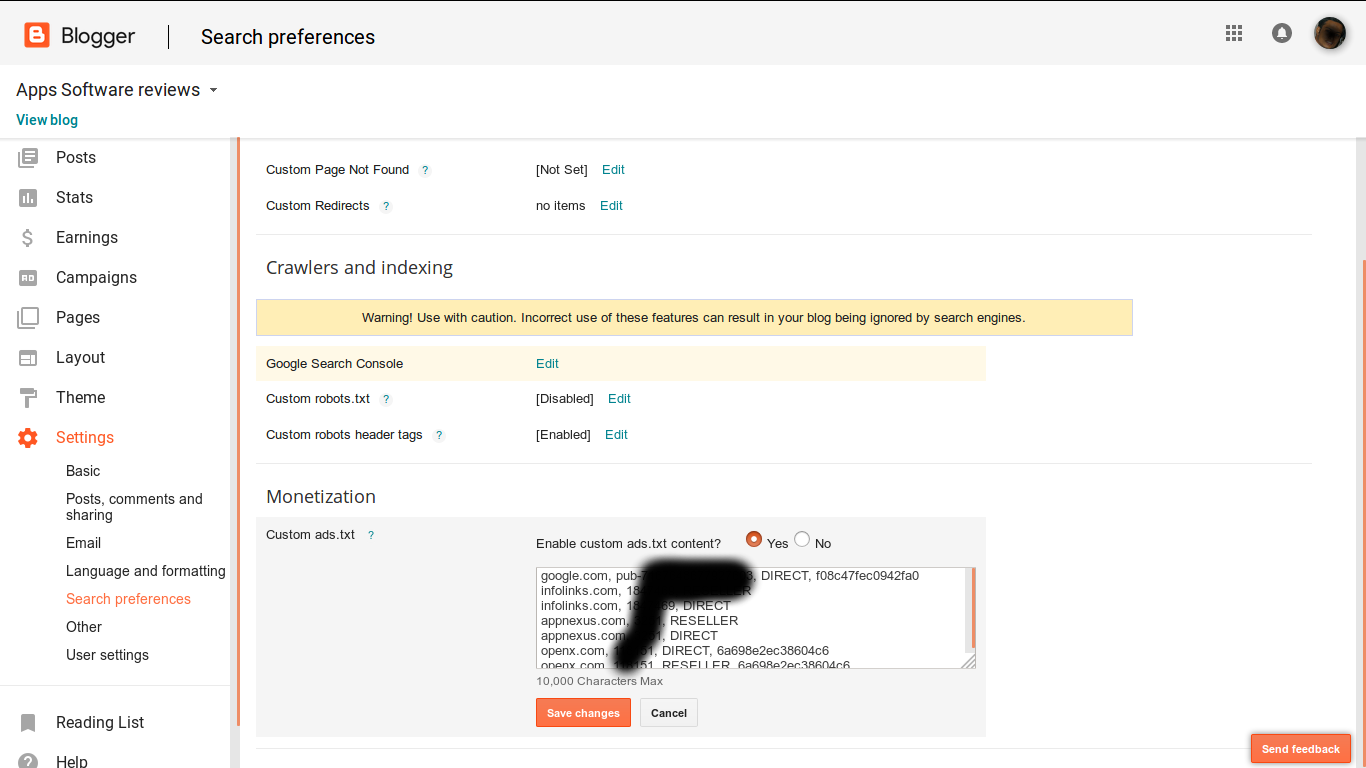Show help for Custom robots header tags
The width and height of the screenshot is (1366, 768).
(x=439, y=435)
